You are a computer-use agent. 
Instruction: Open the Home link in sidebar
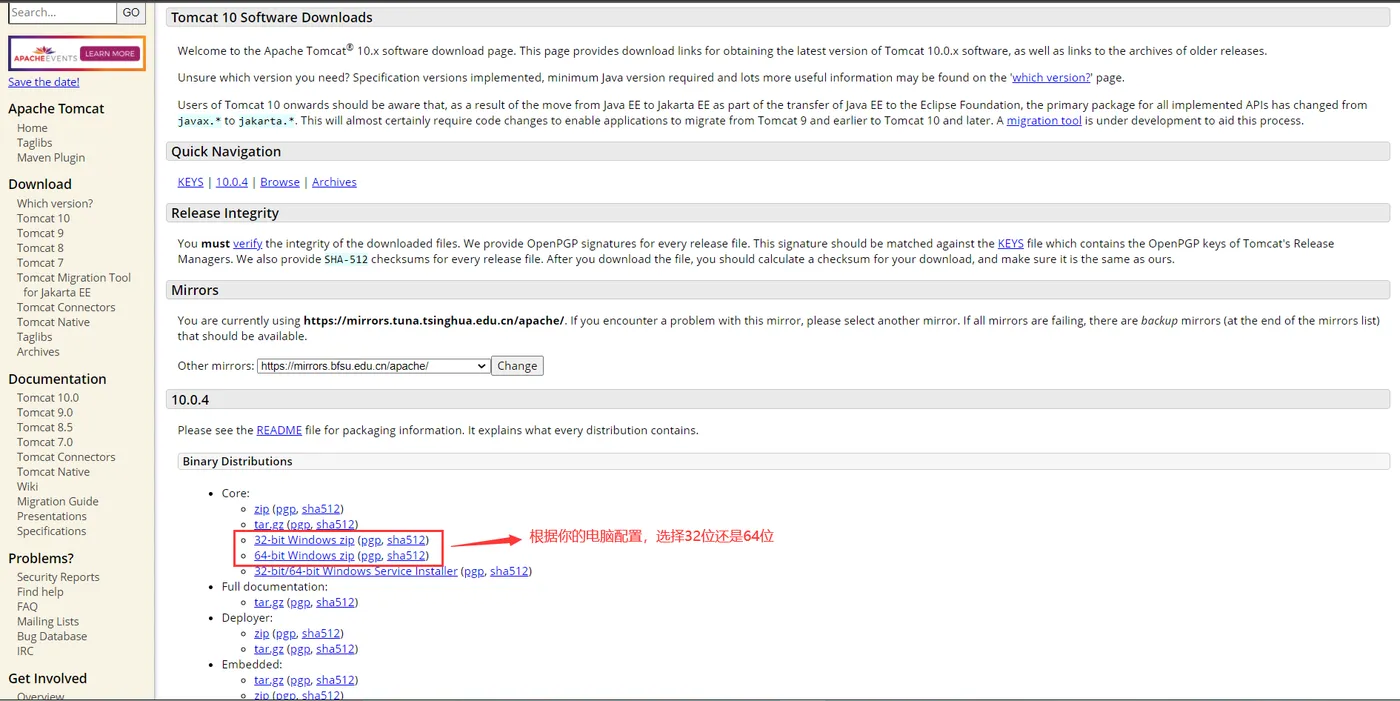pos(32,128)
